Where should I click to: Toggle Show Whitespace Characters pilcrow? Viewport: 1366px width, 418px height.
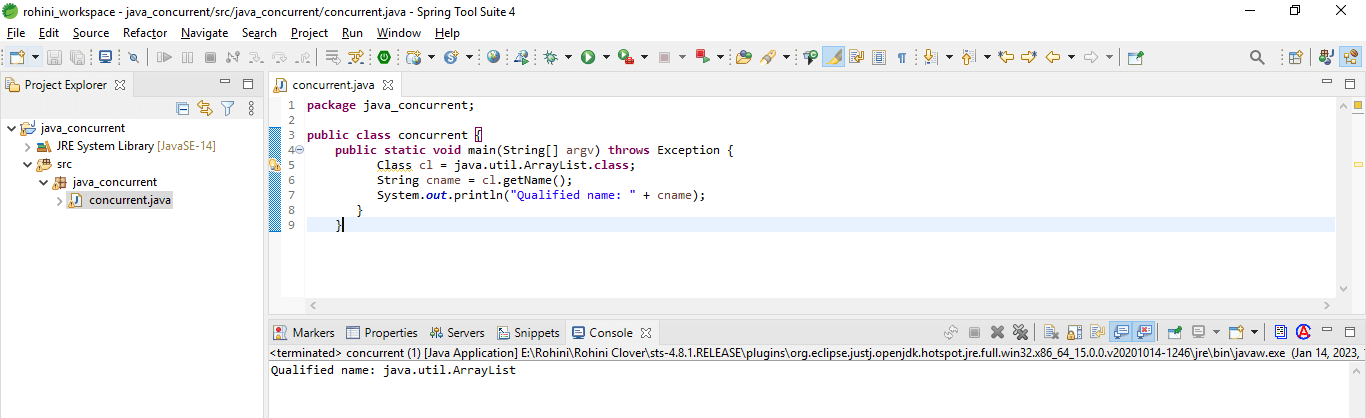point(902,57)
